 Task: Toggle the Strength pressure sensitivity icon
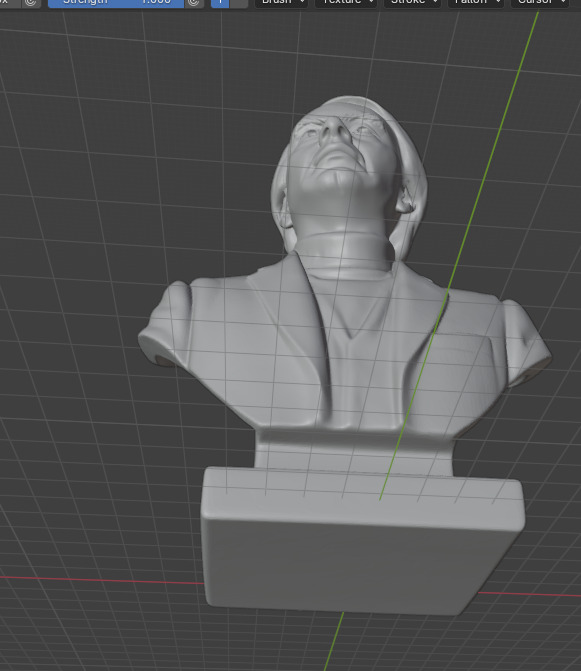(194, 3)
